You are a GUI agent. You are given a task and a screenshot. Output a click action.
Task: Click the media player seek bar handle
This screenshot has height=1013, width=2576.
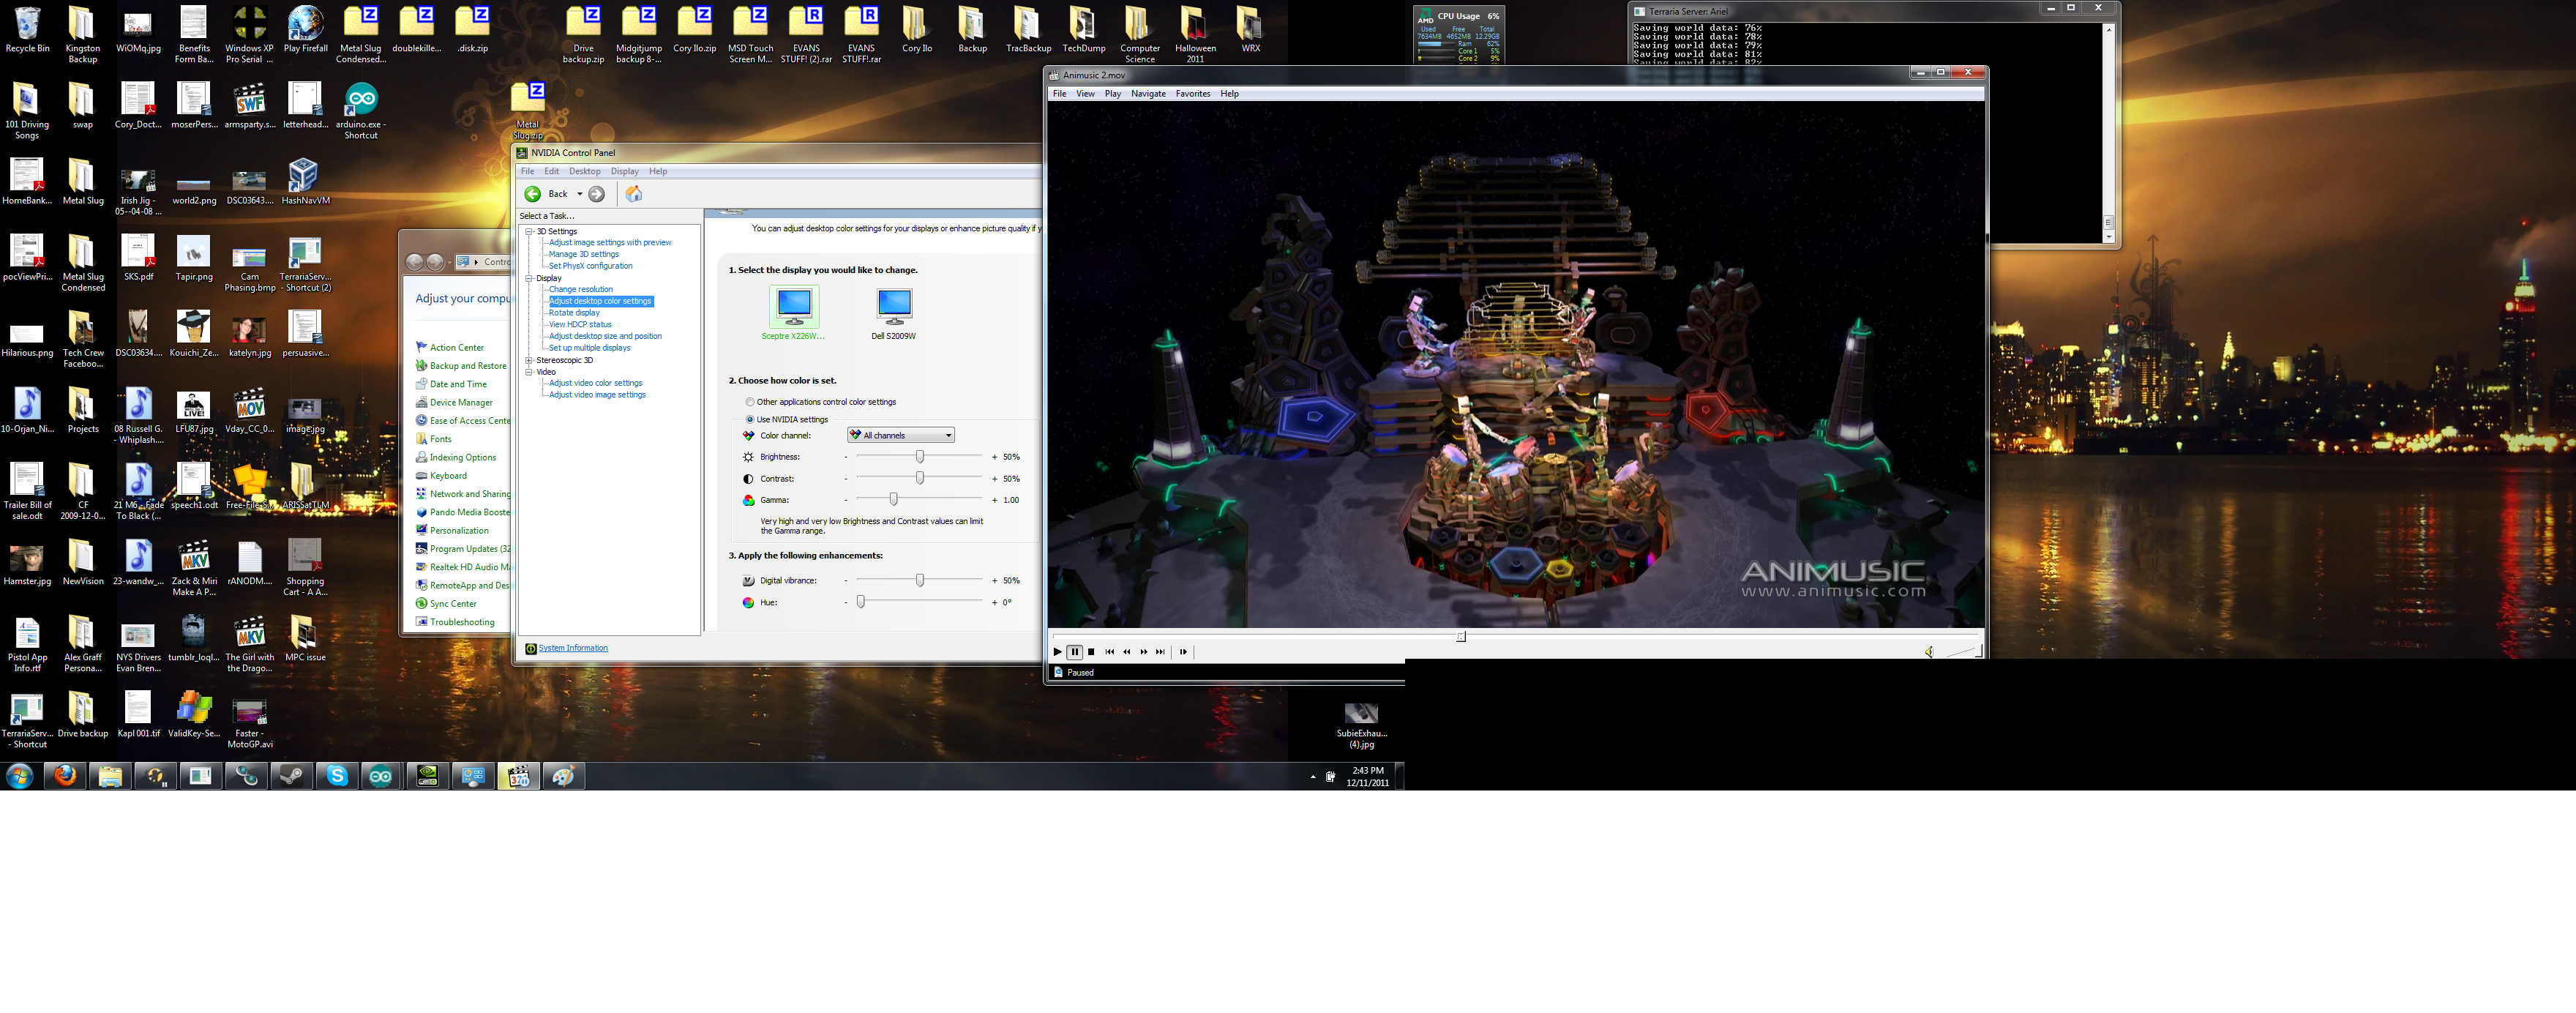pos(1461,636)
